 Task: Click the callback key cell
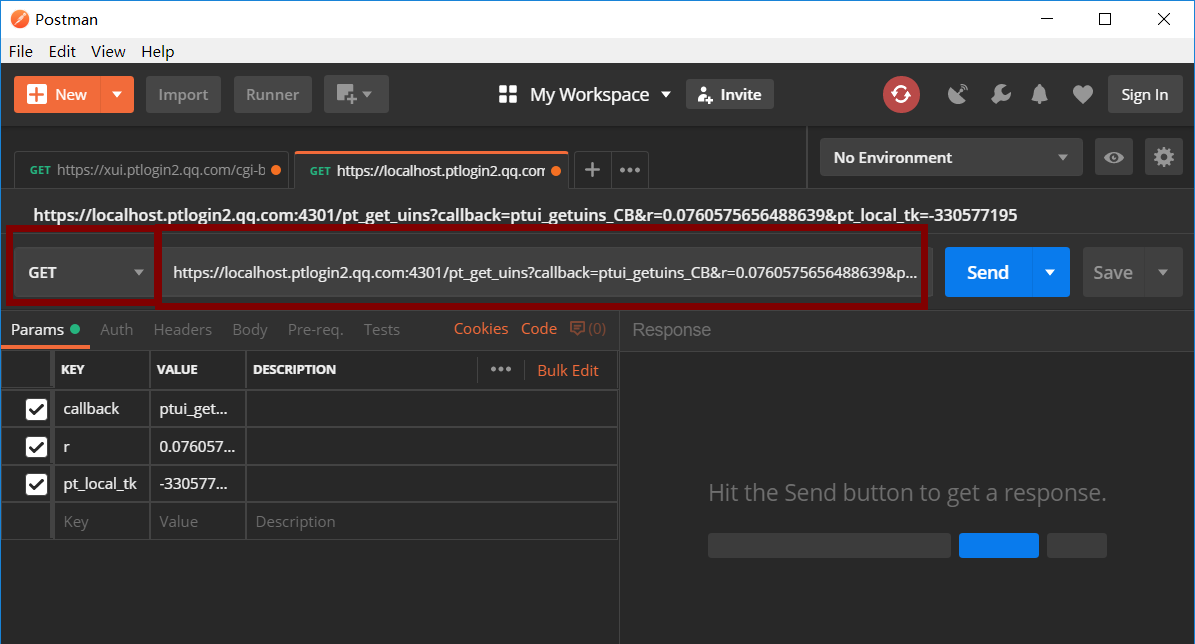pos(102,409)
